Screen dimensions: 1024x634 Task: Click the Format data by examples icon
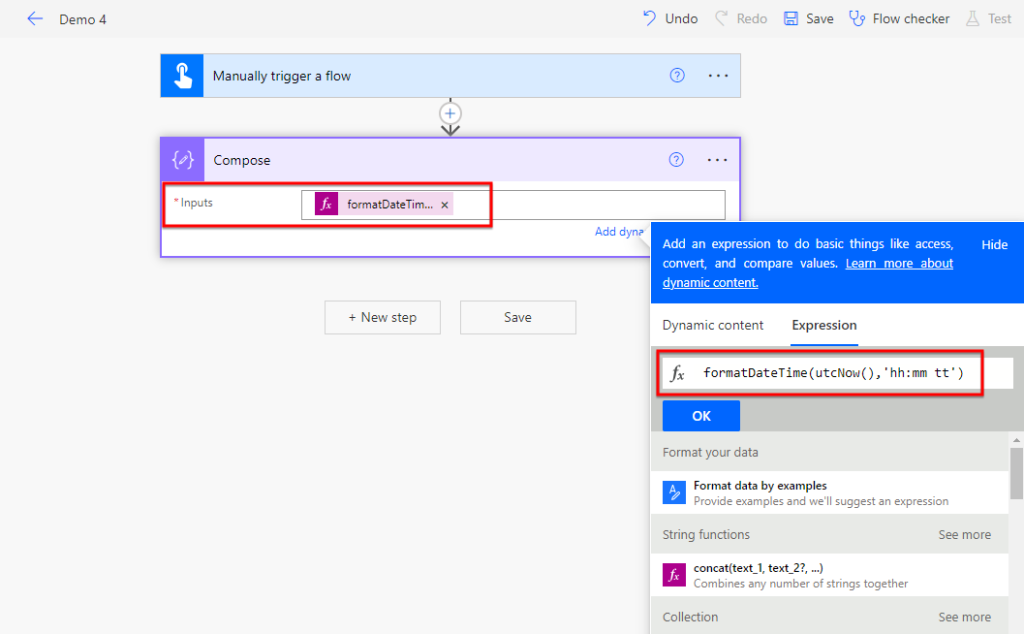[674, 492]
